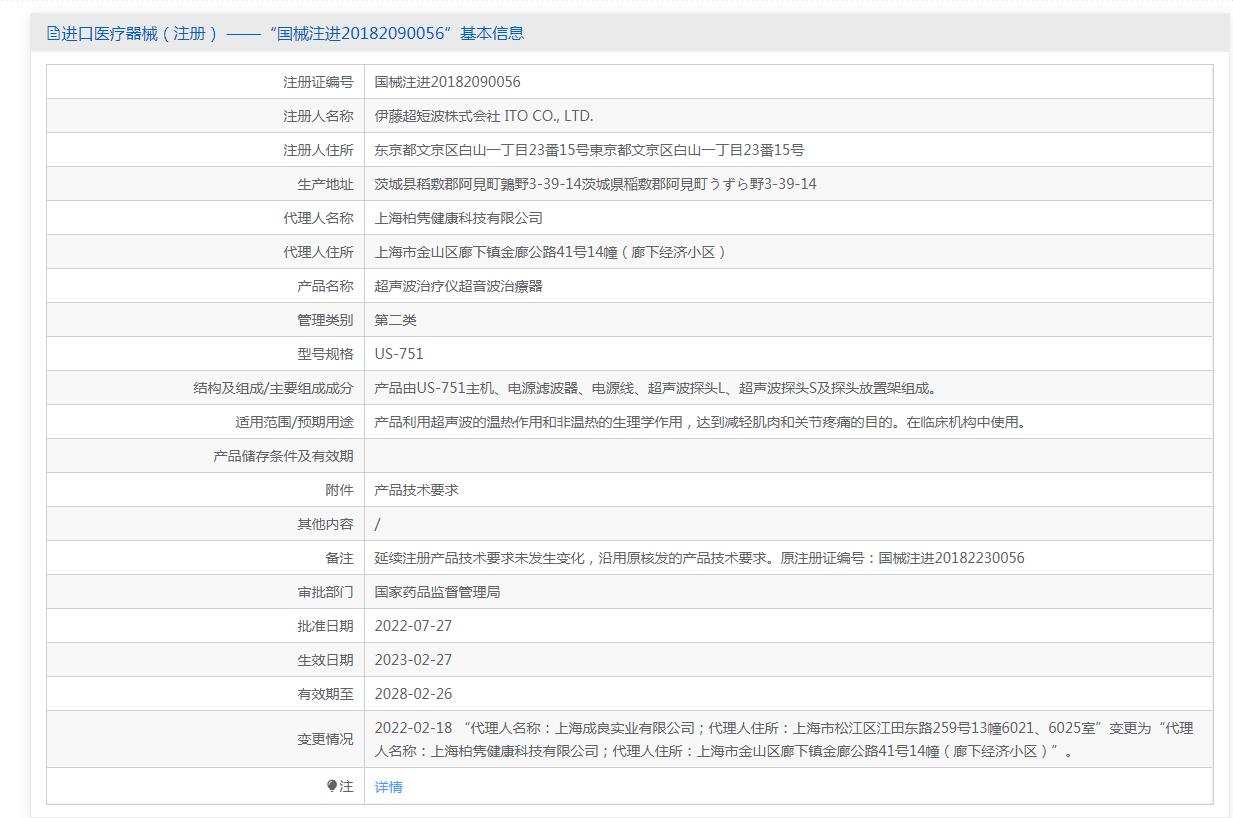Select product name 超声波治疗仪 text

point(458,286)
